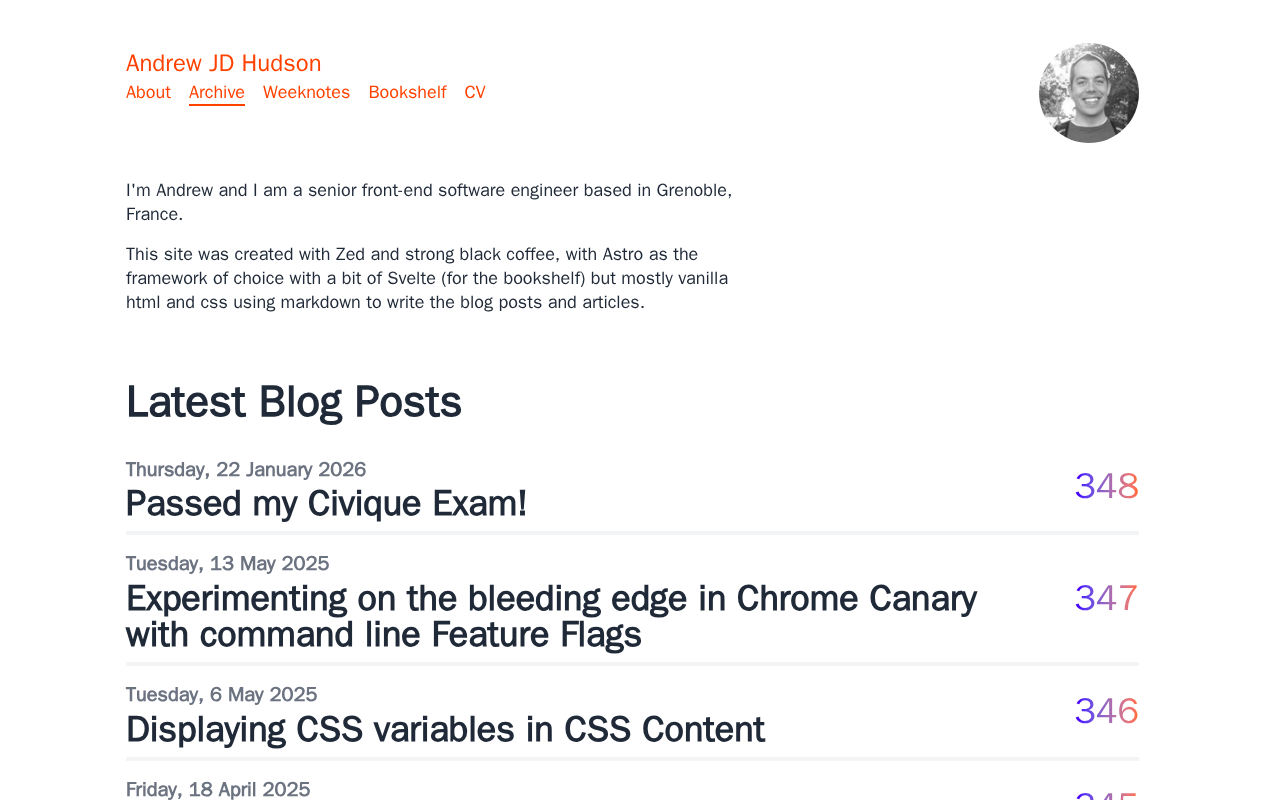Go to the Archive navigation link
The image size is (1280, 800).
pos(217,93)
